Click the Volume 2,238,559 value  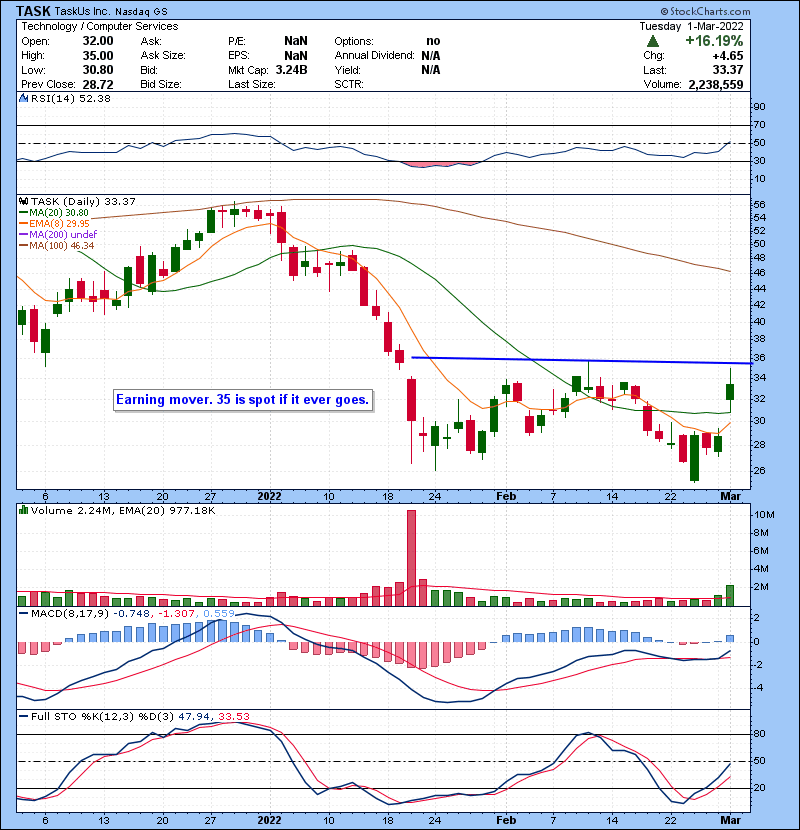[716, 84]
